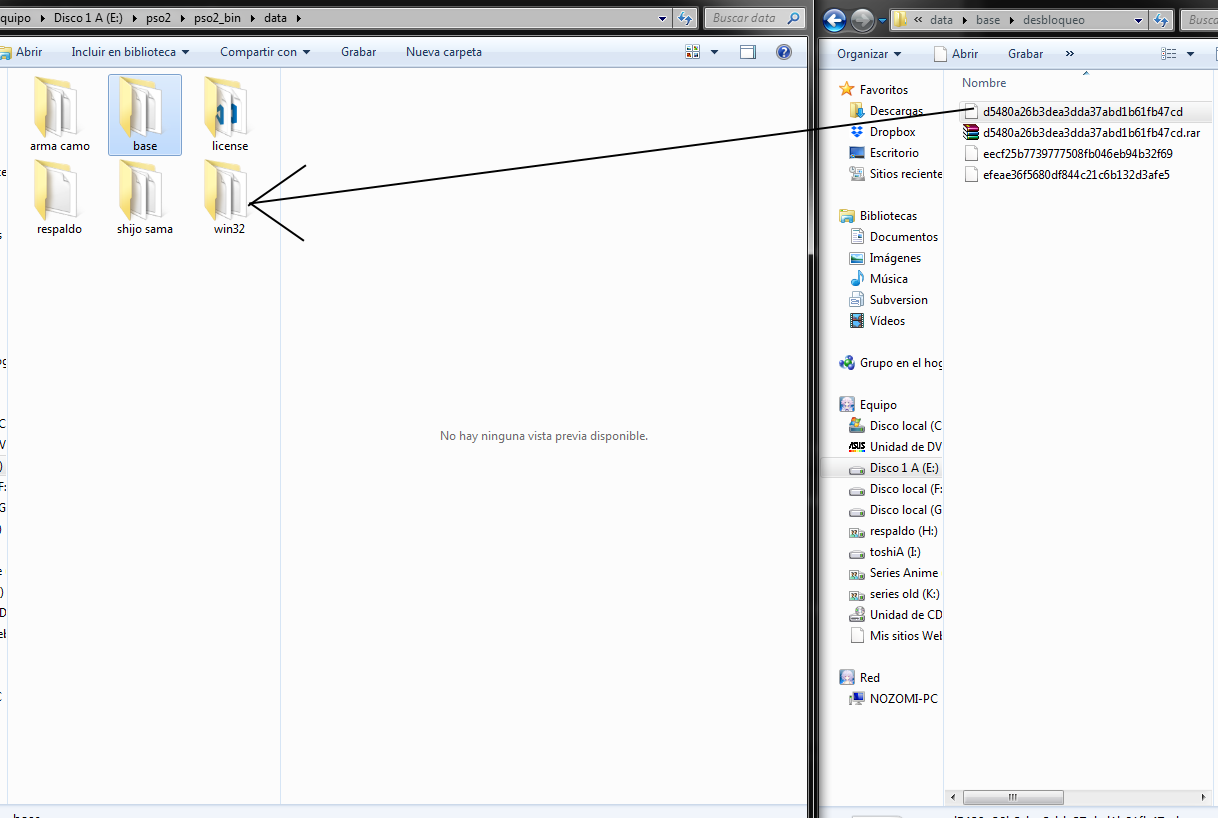
Task: Select the respaldo folder icon
Action: (x=59, y=192)
